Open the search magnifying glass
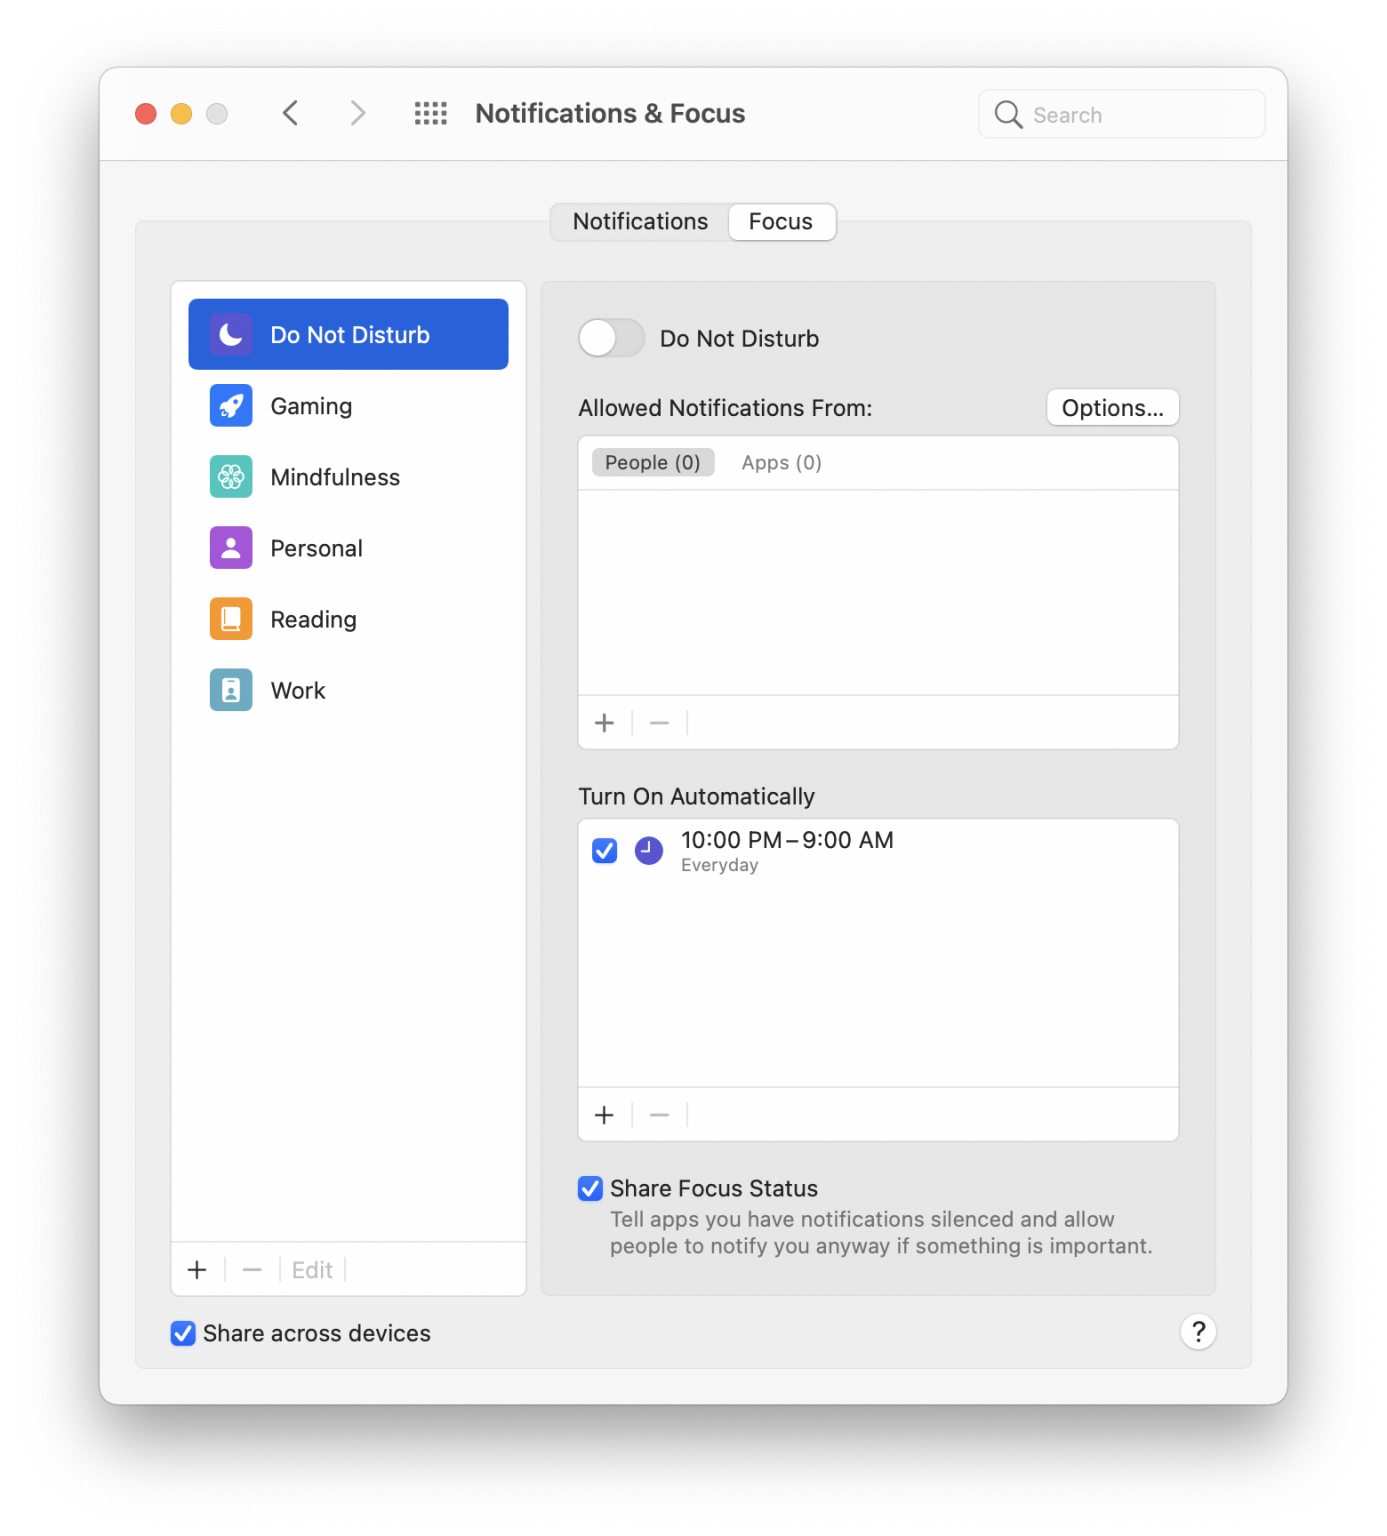Screen dimensions: 1387x1536 tap(1008, 114)
